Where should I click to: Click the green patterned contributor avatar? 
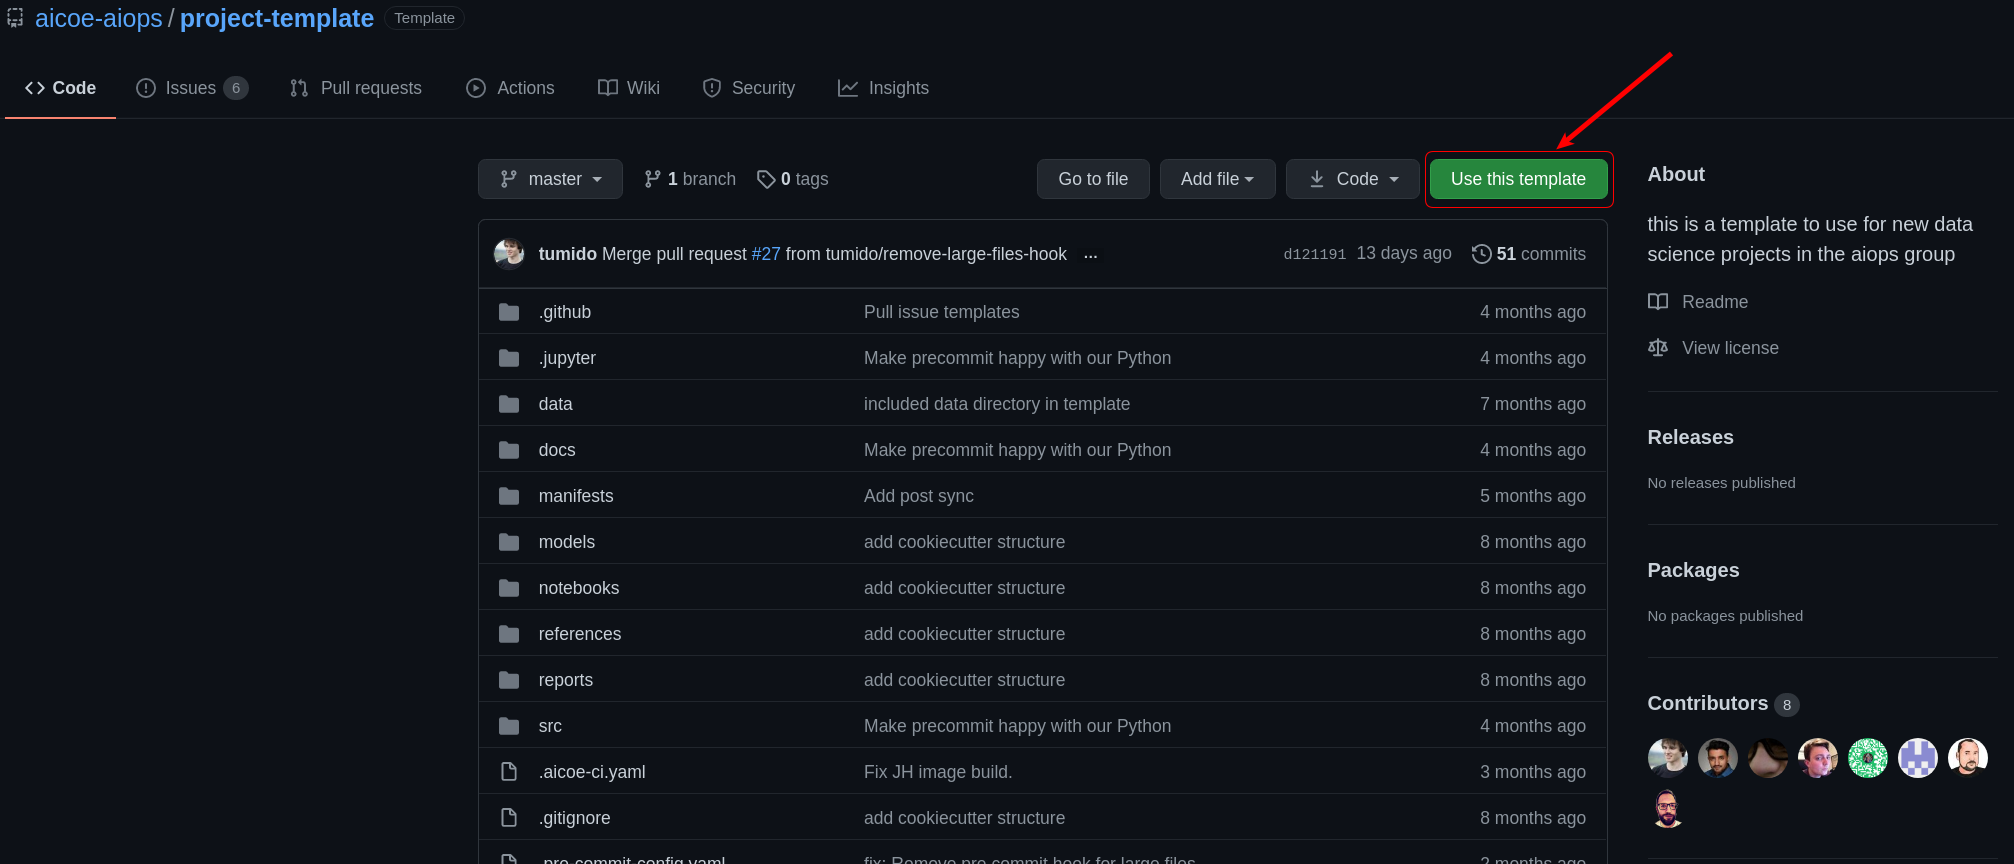pyautogui.click(x=1868, y=758)
